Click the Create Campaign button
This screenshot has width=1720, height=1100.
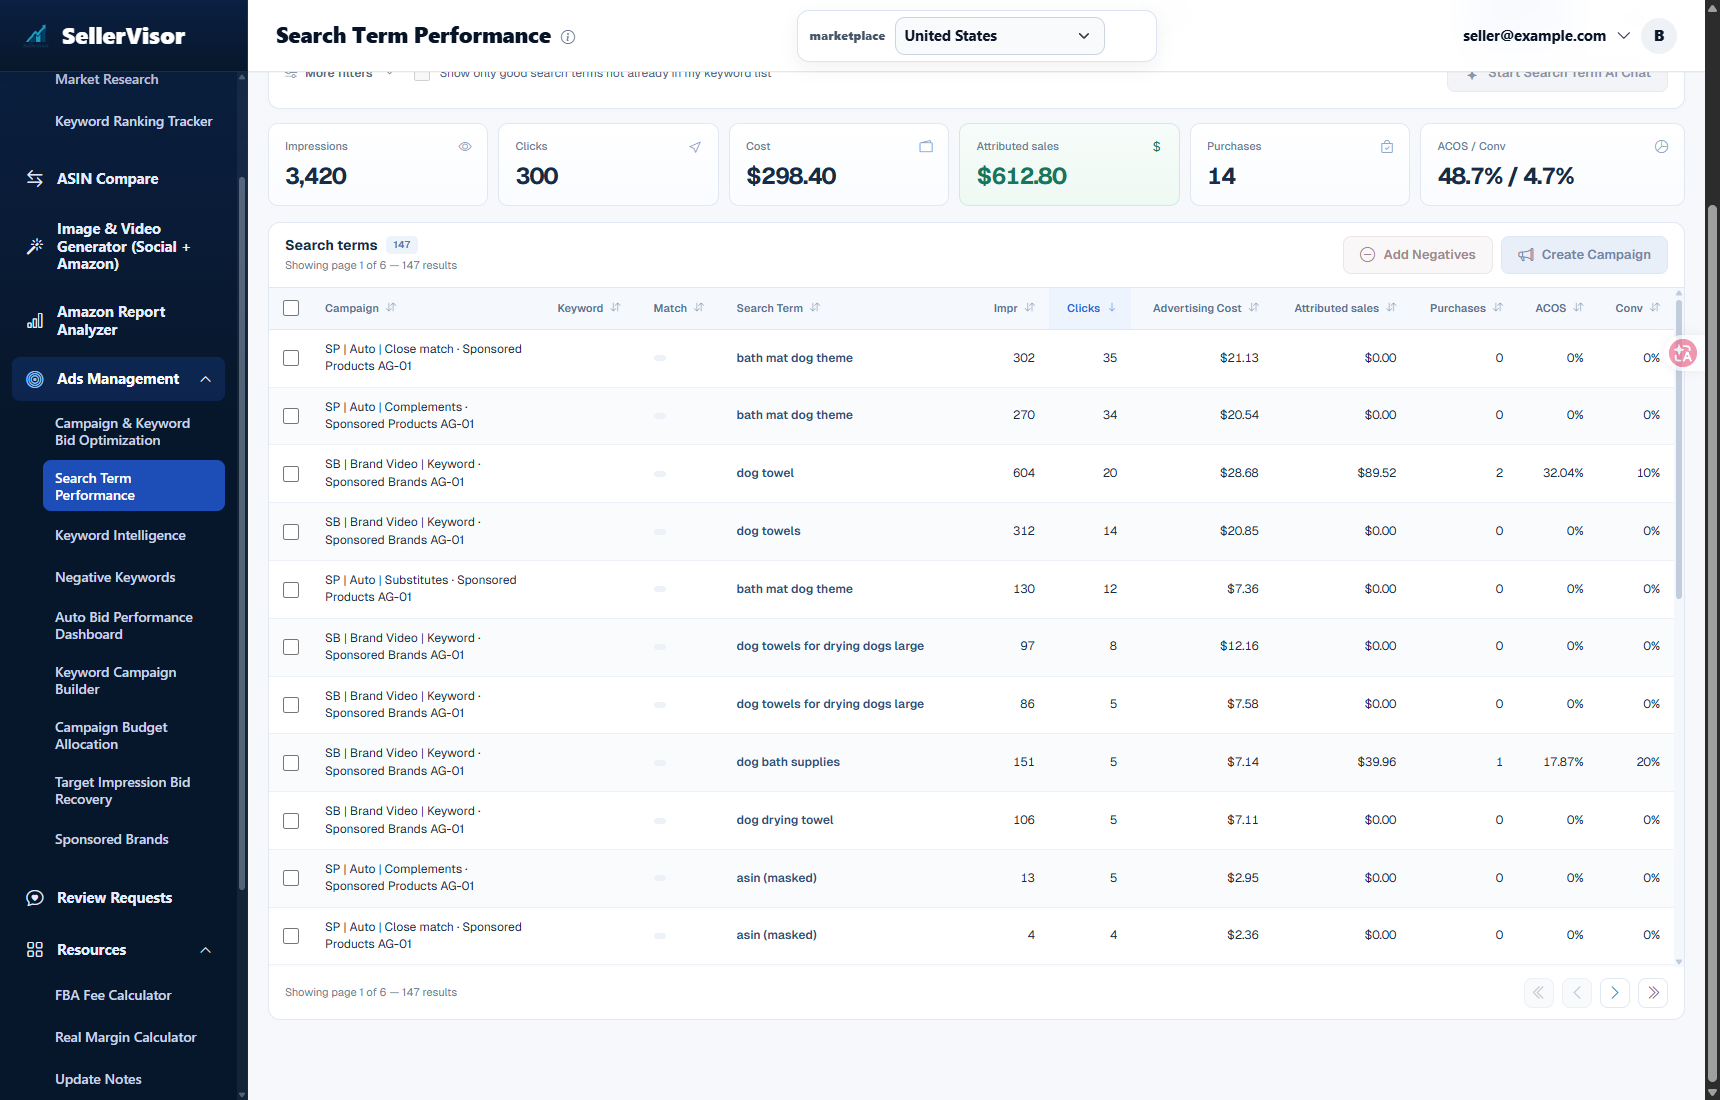pyautogui.click(x=1584, y=255)
